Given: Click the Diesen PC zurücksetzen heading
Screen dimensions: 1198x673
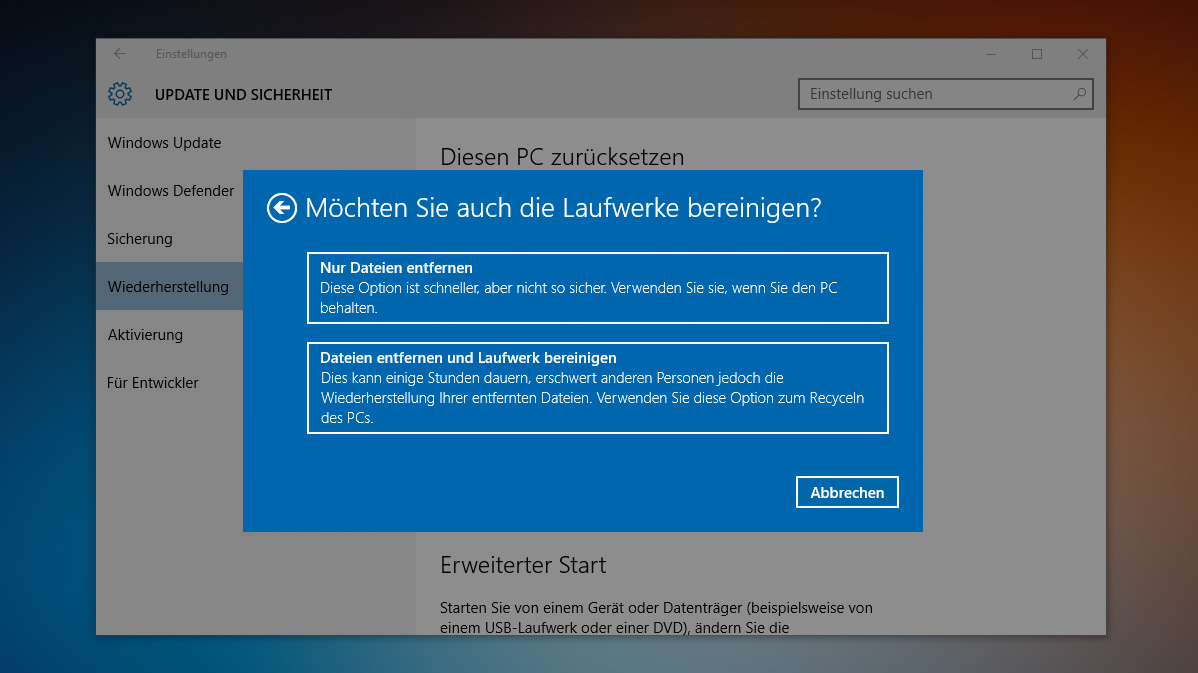Looking at the screenshot, I should (562, 157).
